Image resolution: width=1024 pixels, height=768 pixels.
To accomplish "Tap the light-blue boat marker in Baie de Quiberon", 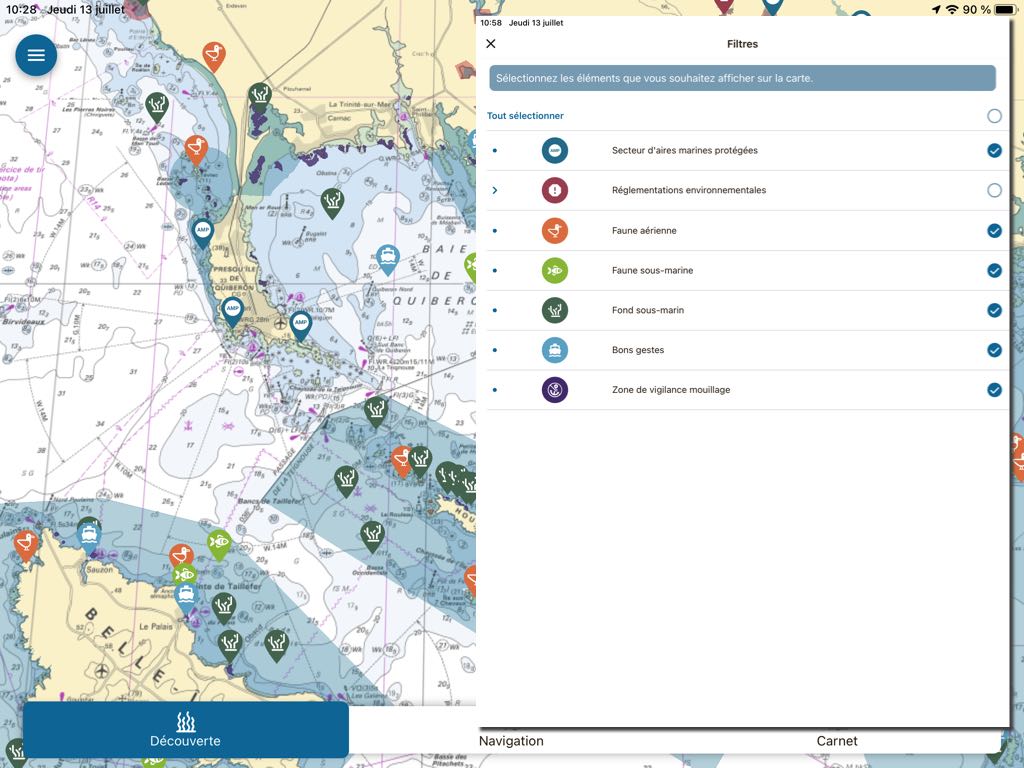I will point(388,258).
